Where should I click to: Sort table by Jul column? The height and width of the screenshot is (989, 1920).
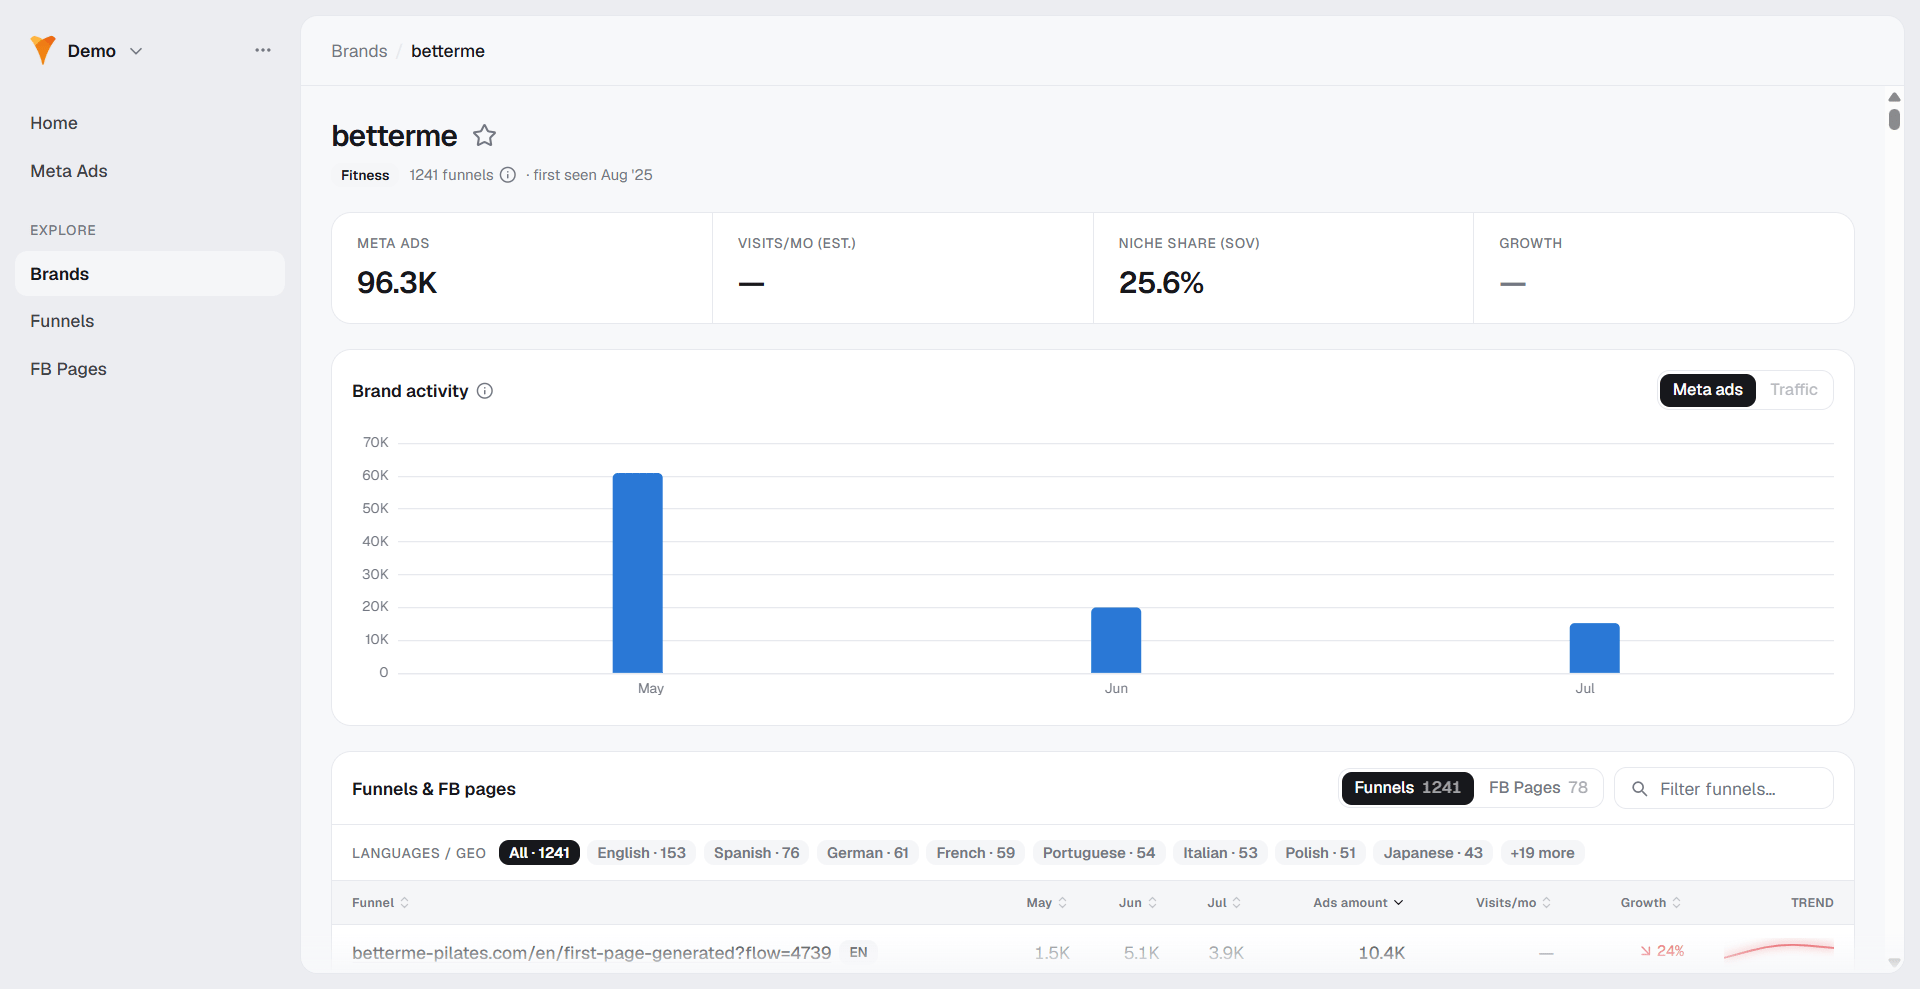[1224, 903]
